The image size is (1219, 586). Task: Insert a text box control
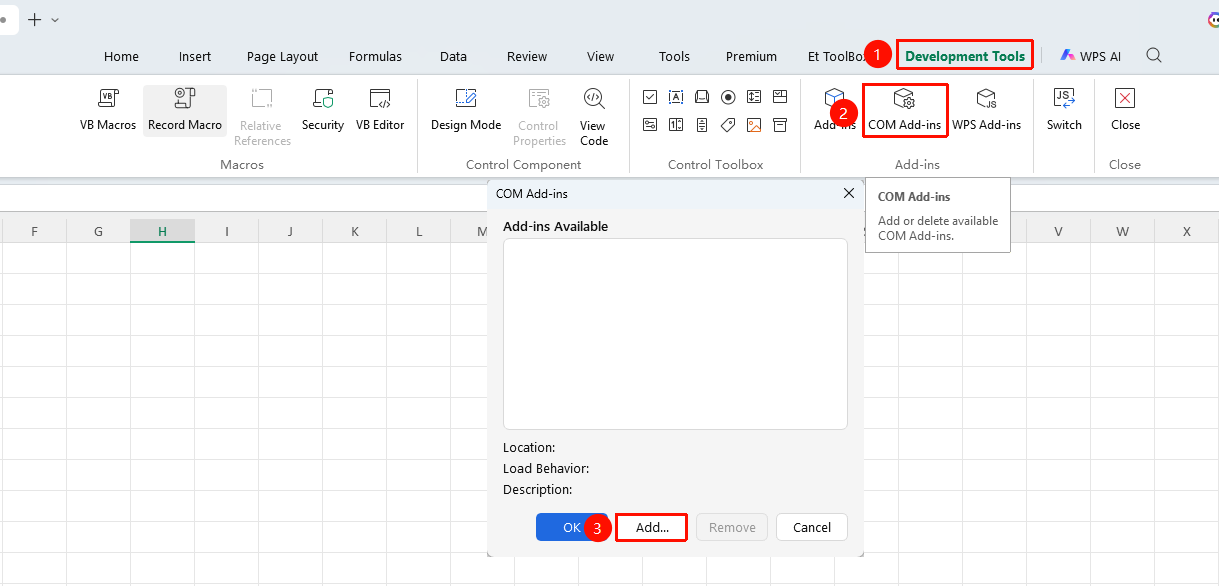(676, 97)
